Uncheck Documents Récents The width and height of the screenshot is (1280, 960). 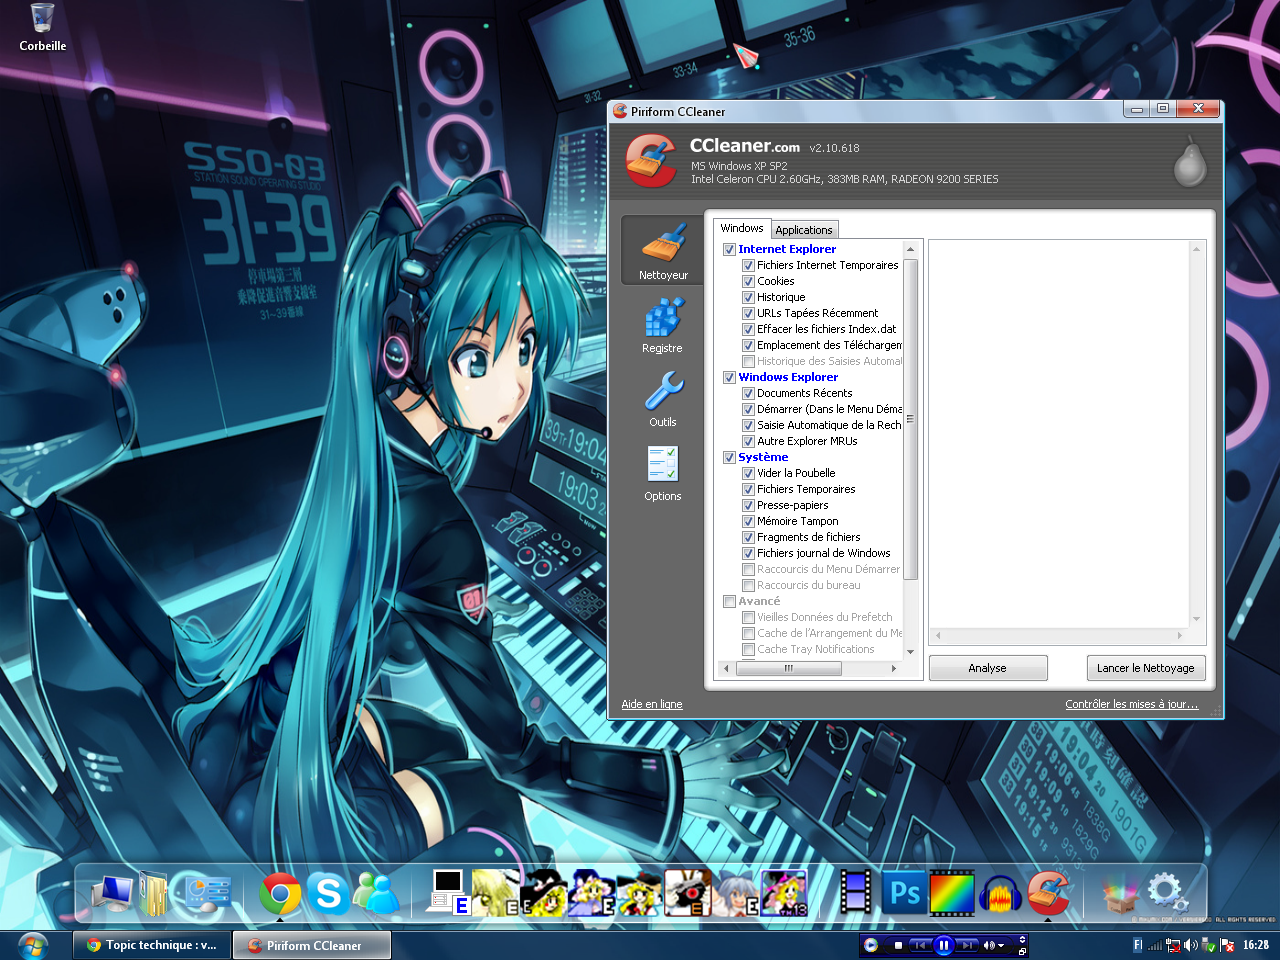click(x=748, y=393)
